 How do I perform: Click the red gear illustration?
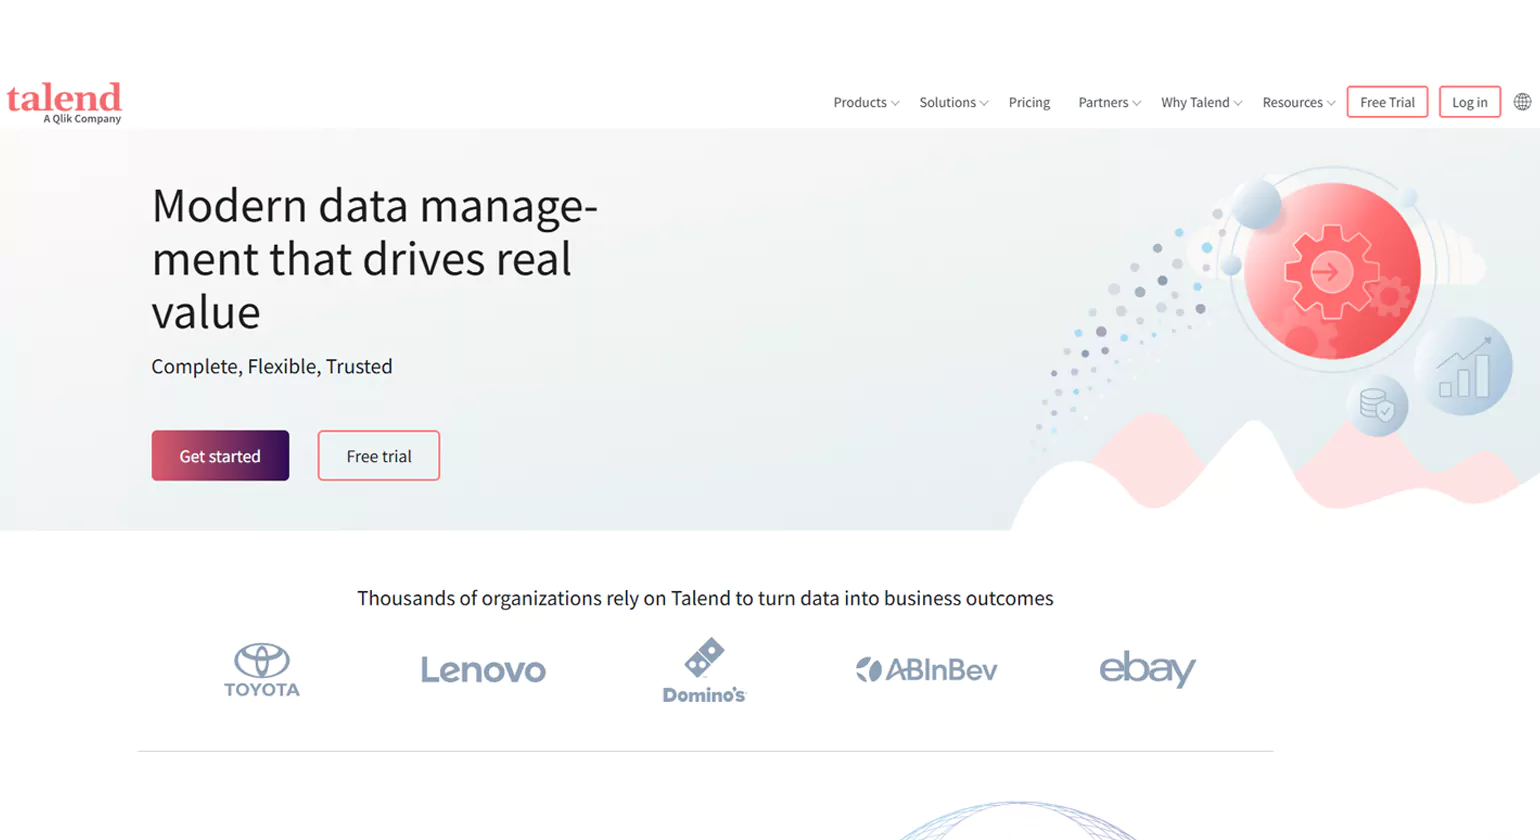pos(1332,271)
